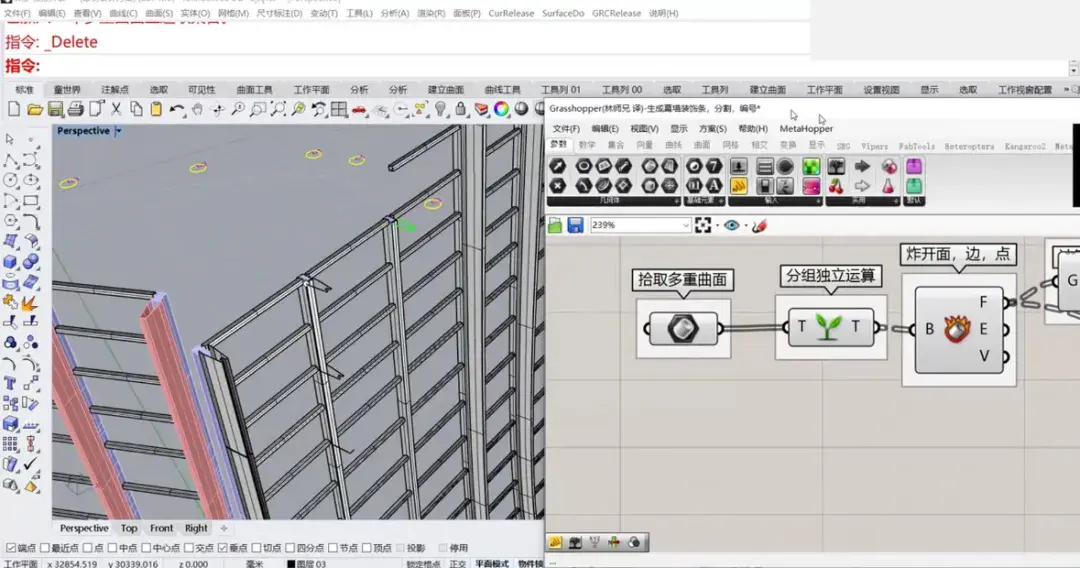This screenshot has height=568, width=1080.
Task: Expand the 实用 ribbon panel plus
Action: tap(895, 201)
